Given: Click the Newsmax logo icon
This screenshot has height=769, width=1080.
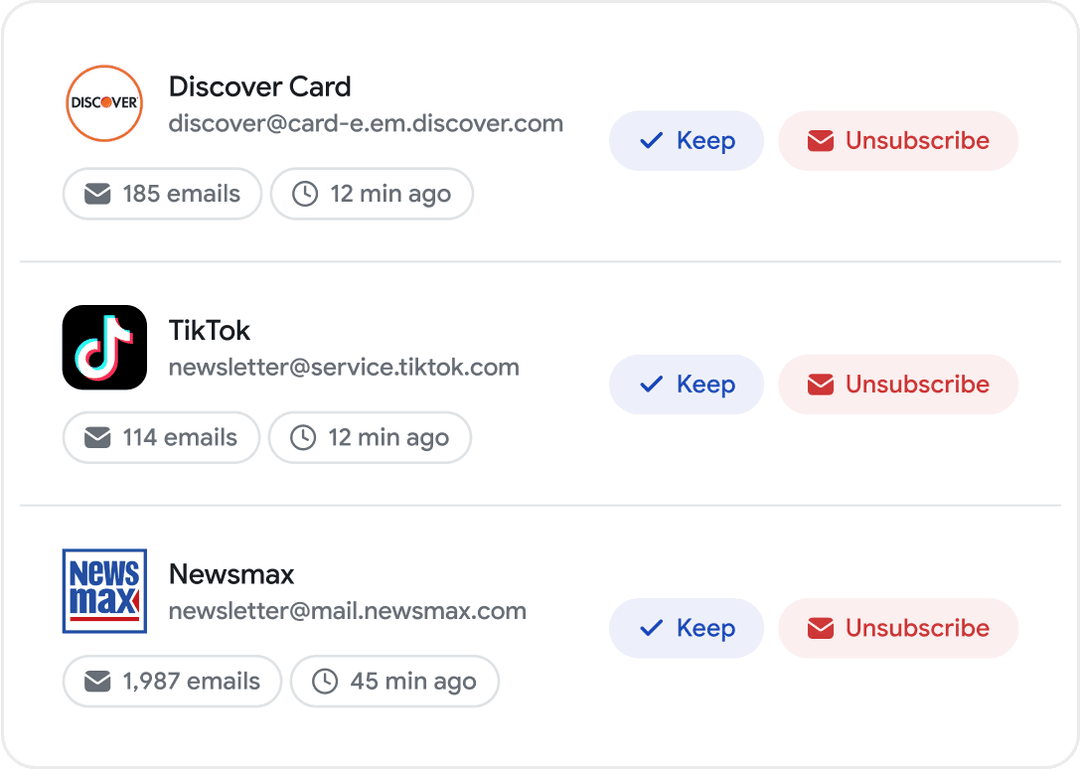Looking at the screenshot, I should 104,590.
